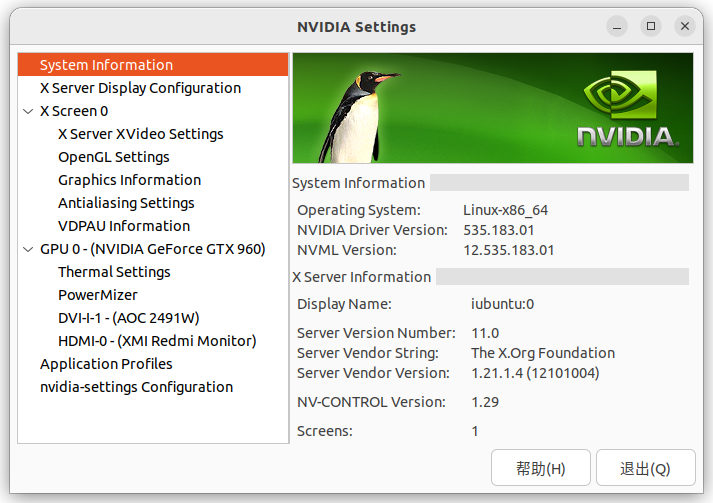
Task: Maximize the NVIDIA Settings window
Action: tap(651, 26)
